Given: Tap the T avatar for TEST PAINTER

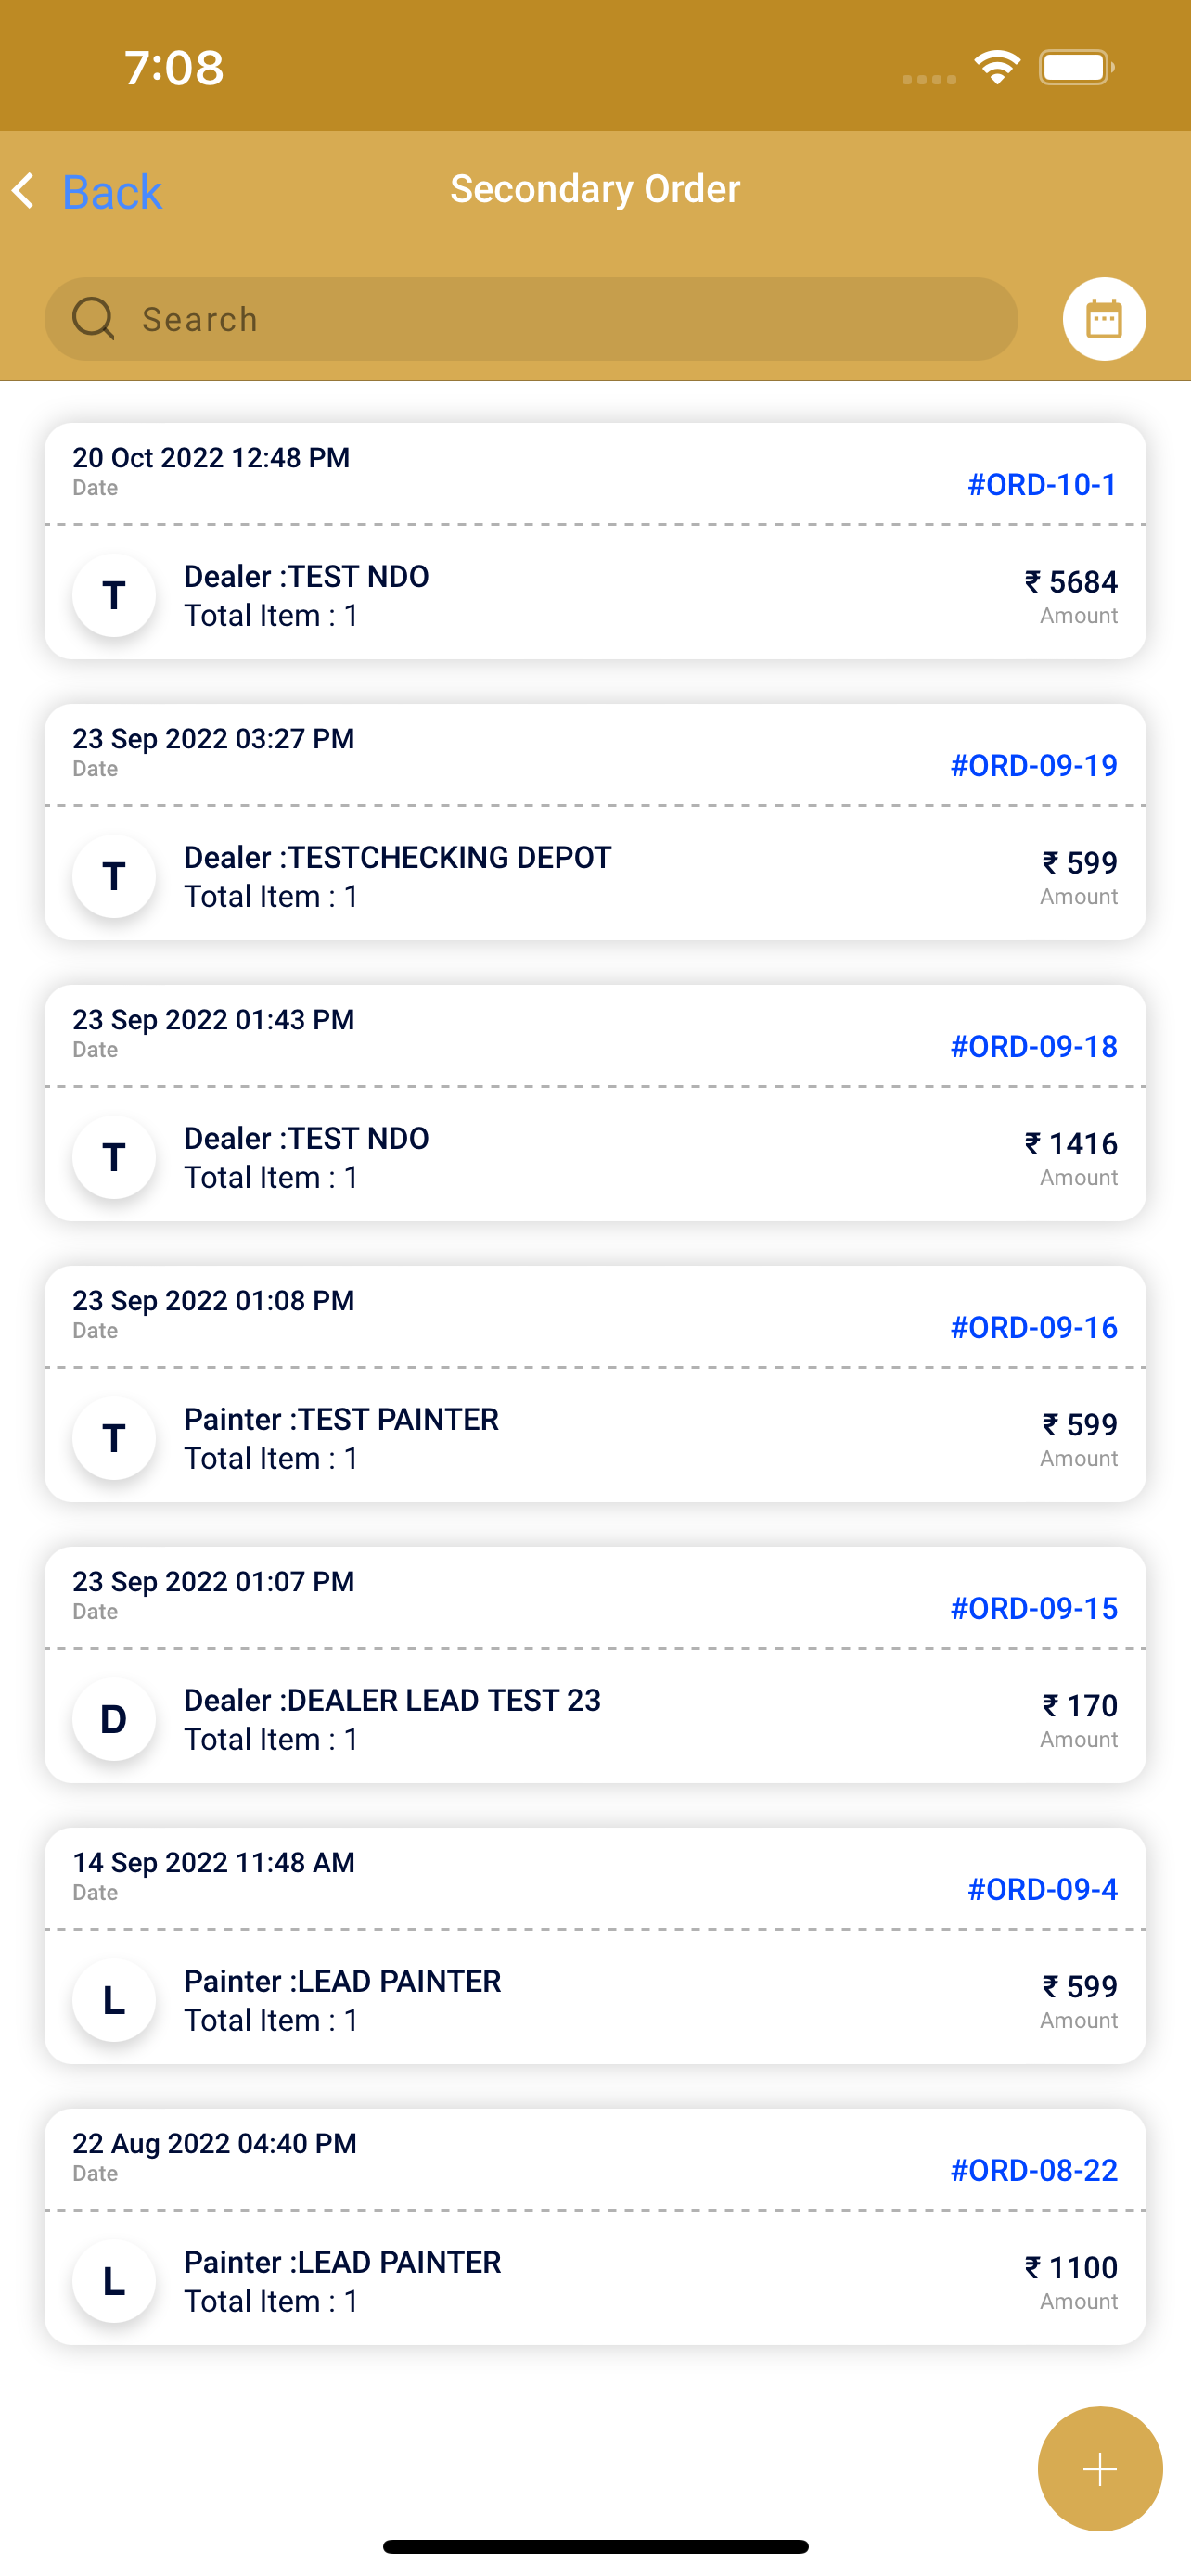Looking at the screenshot, I should (114, 1438).
